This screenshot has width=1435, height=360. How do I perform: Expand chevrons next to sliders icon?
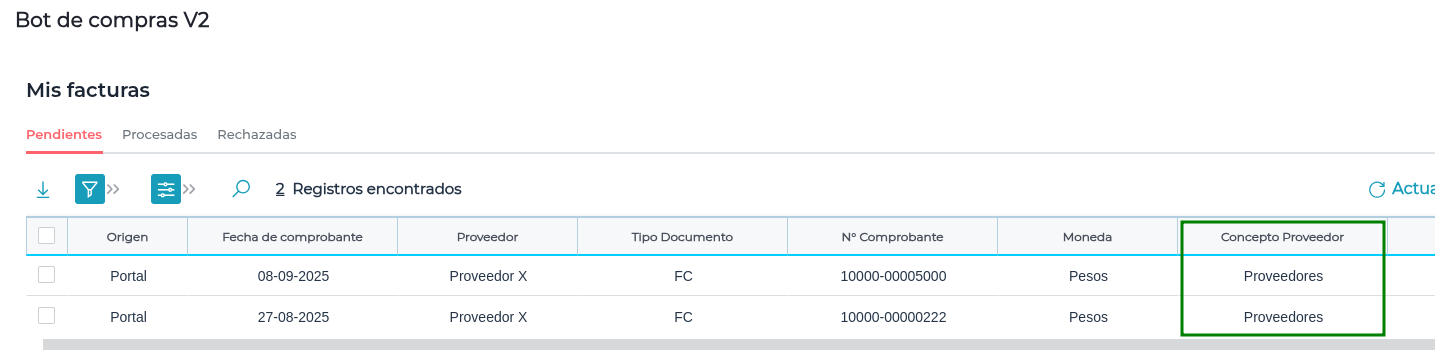click(x=190, y=189)
